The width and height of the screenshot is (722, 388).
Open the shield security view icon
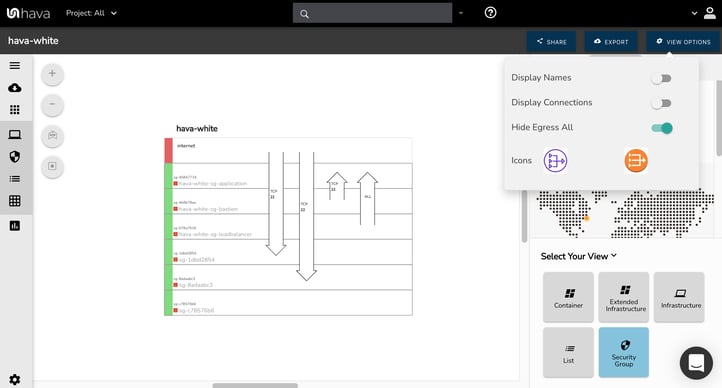pos(15,156)
